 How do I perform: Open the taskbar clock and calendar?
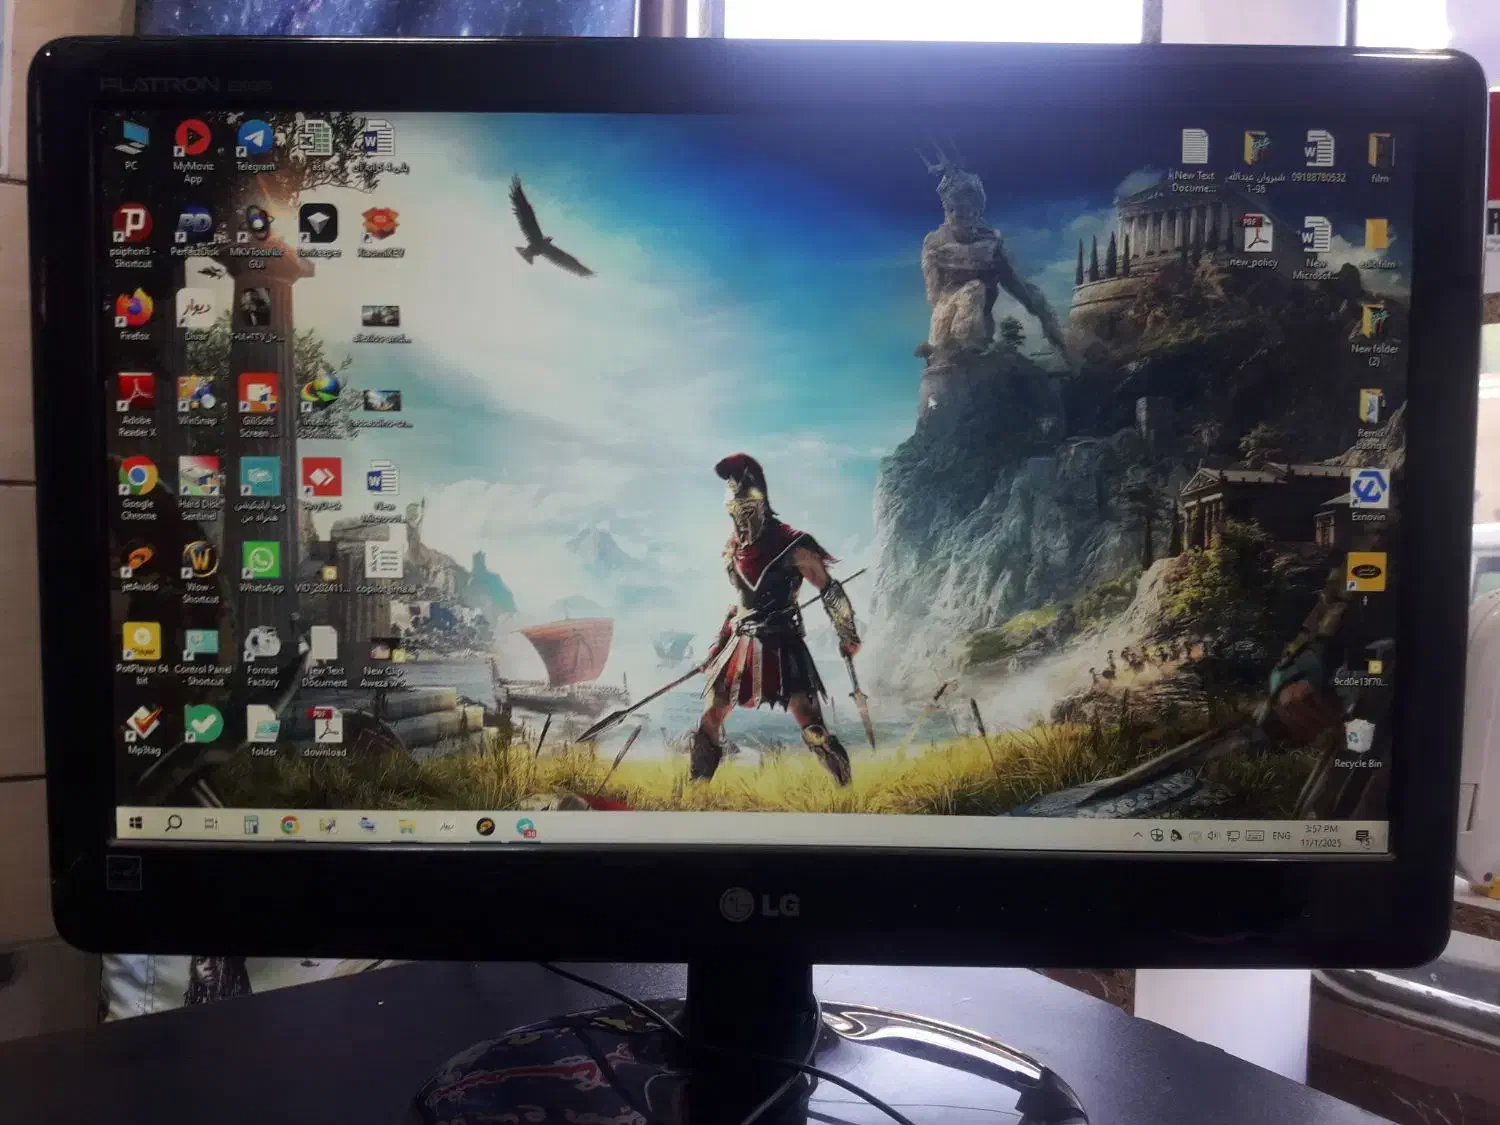pos(1321,836)
